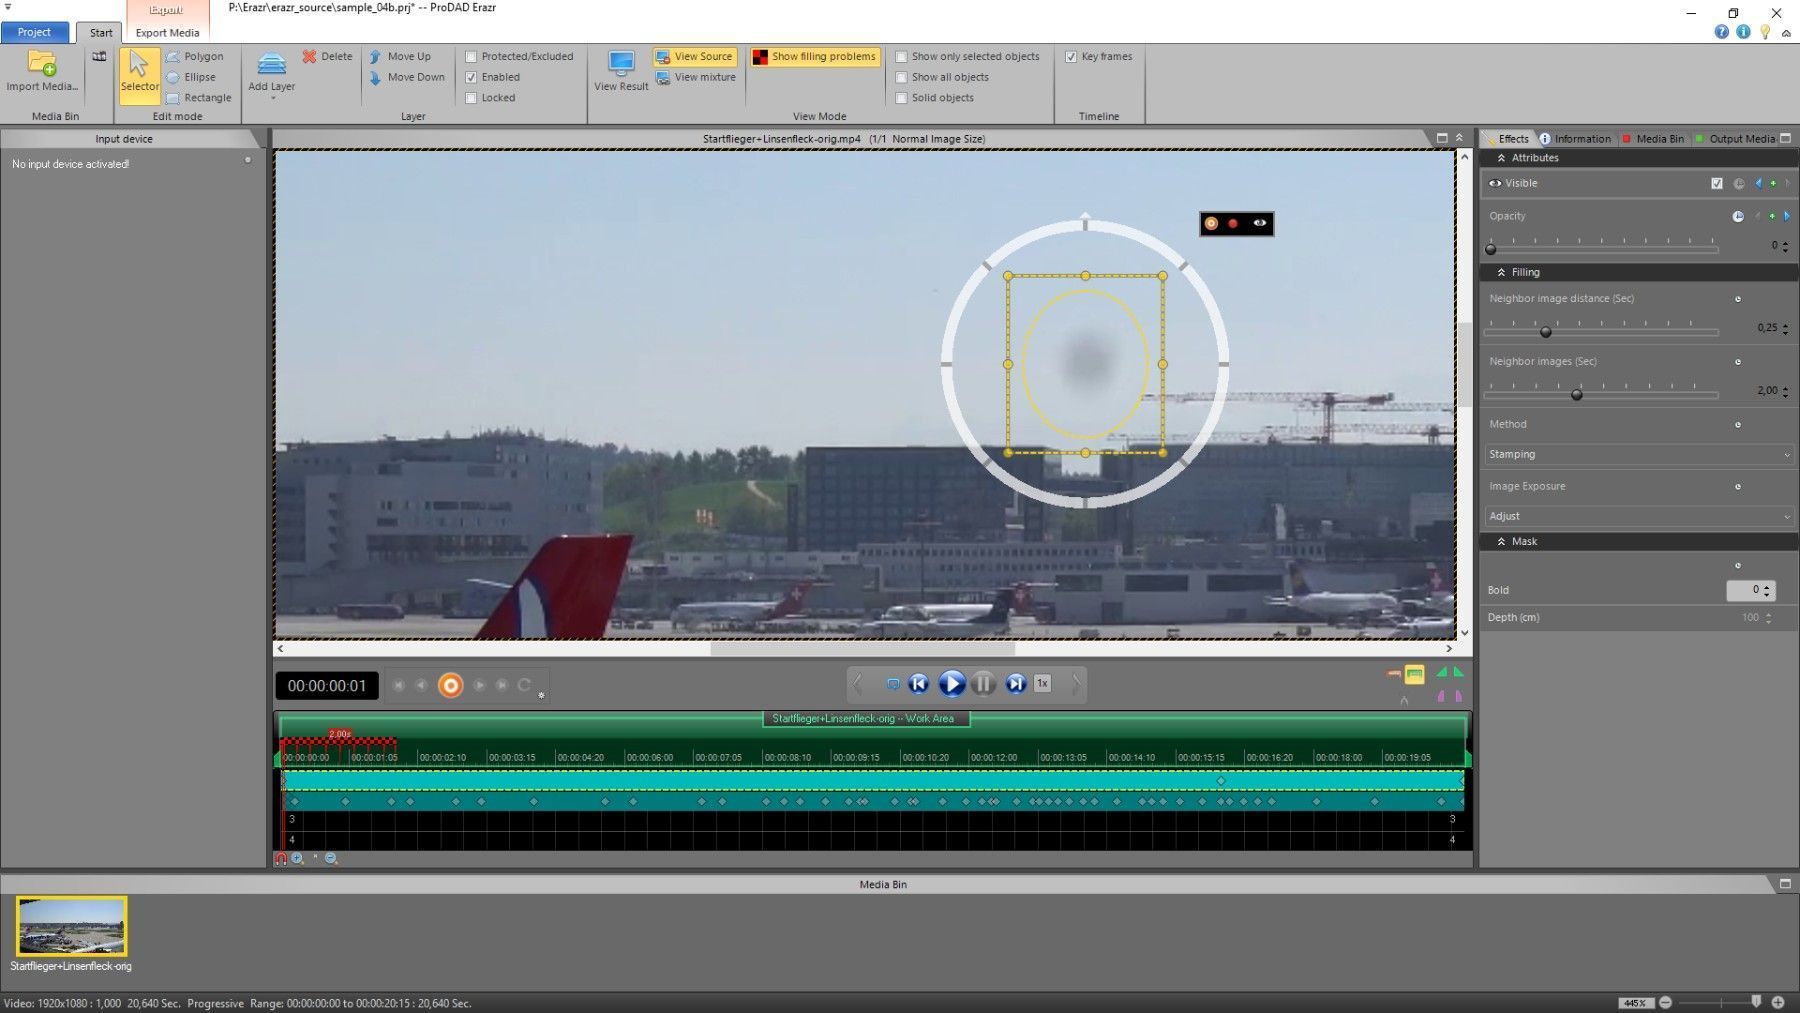Toggle the Locked layer checkbox
The width and height of the screenshot is (1800, 1013).
(472, 98)
